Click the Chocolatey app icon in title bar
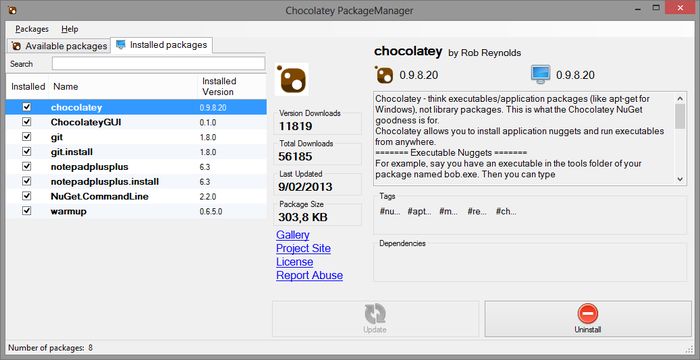Screen dimensions: 700x360 (12, 10)
